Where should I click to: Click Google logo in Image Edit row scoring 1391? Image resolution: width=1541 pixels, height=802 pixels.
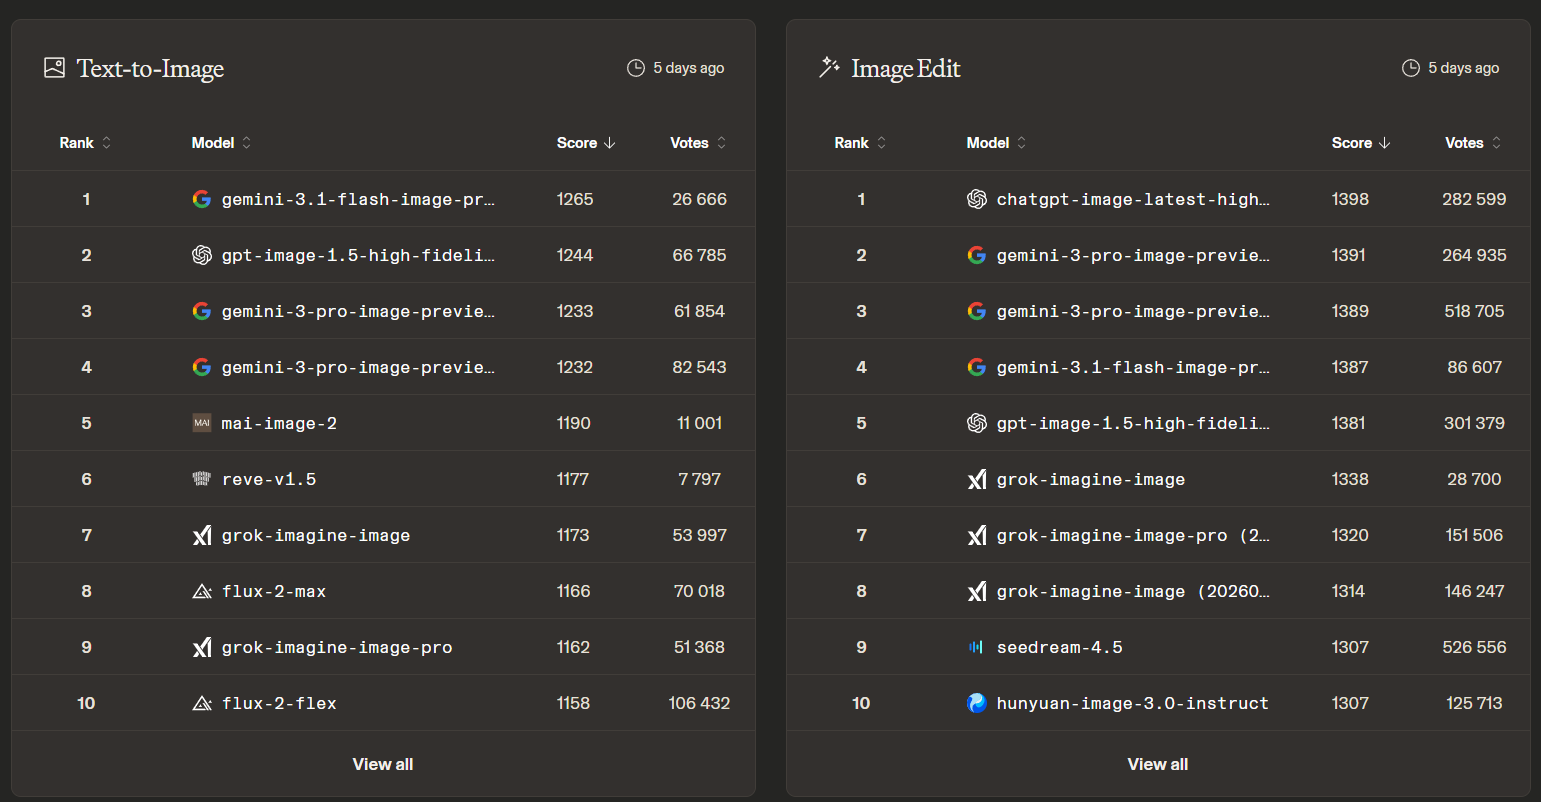(x=977, y=255)
